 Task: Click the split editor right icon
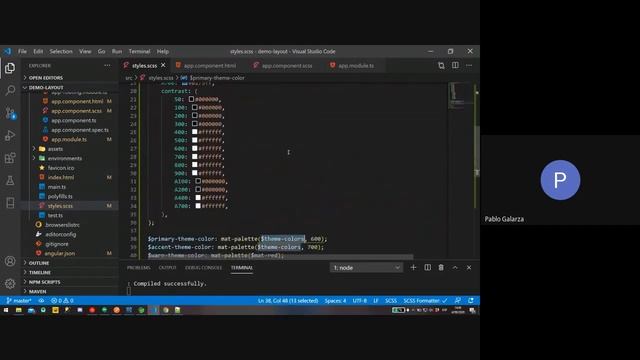[455, 65]
